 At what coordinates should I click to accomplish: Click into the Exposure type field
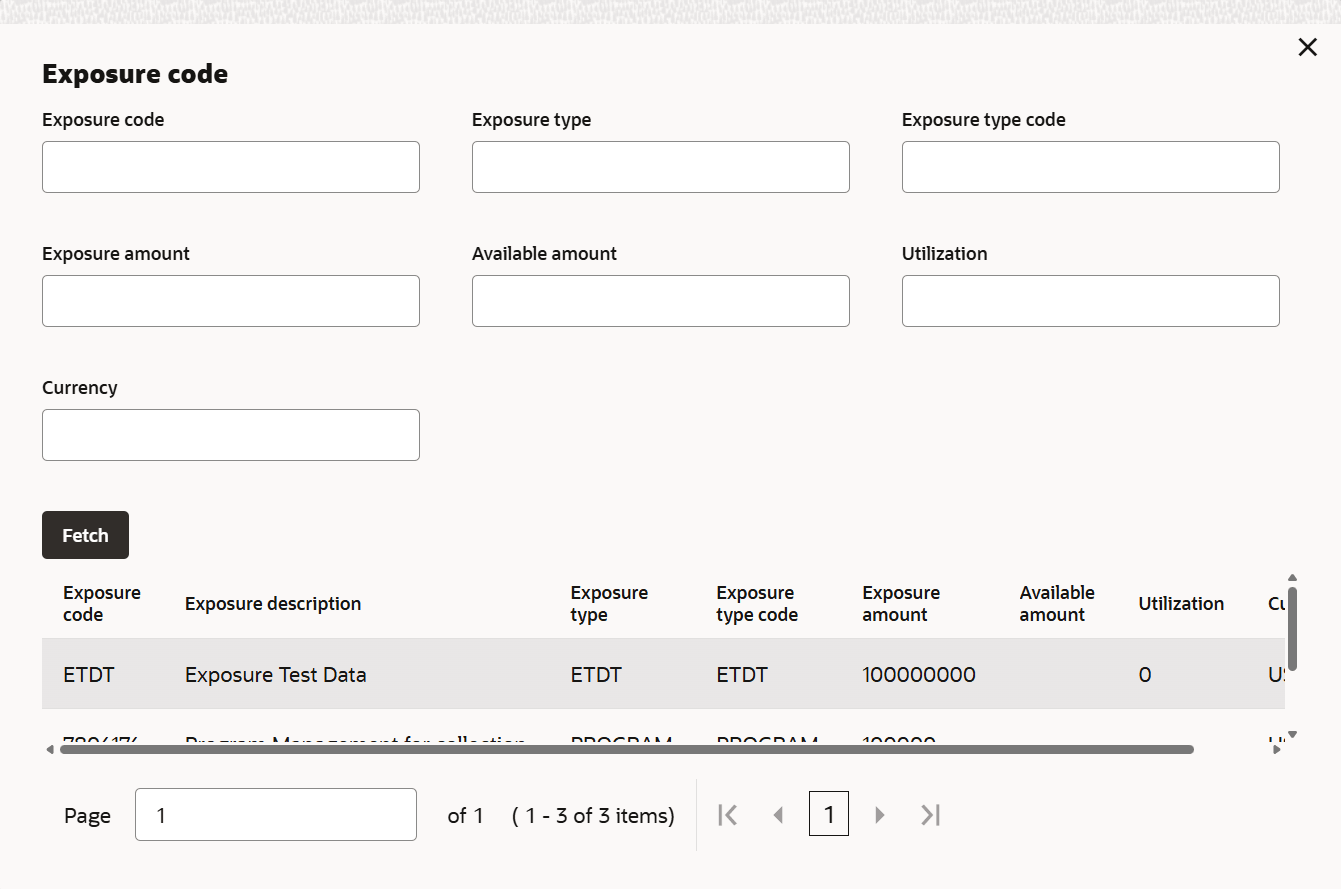point(660,167)
